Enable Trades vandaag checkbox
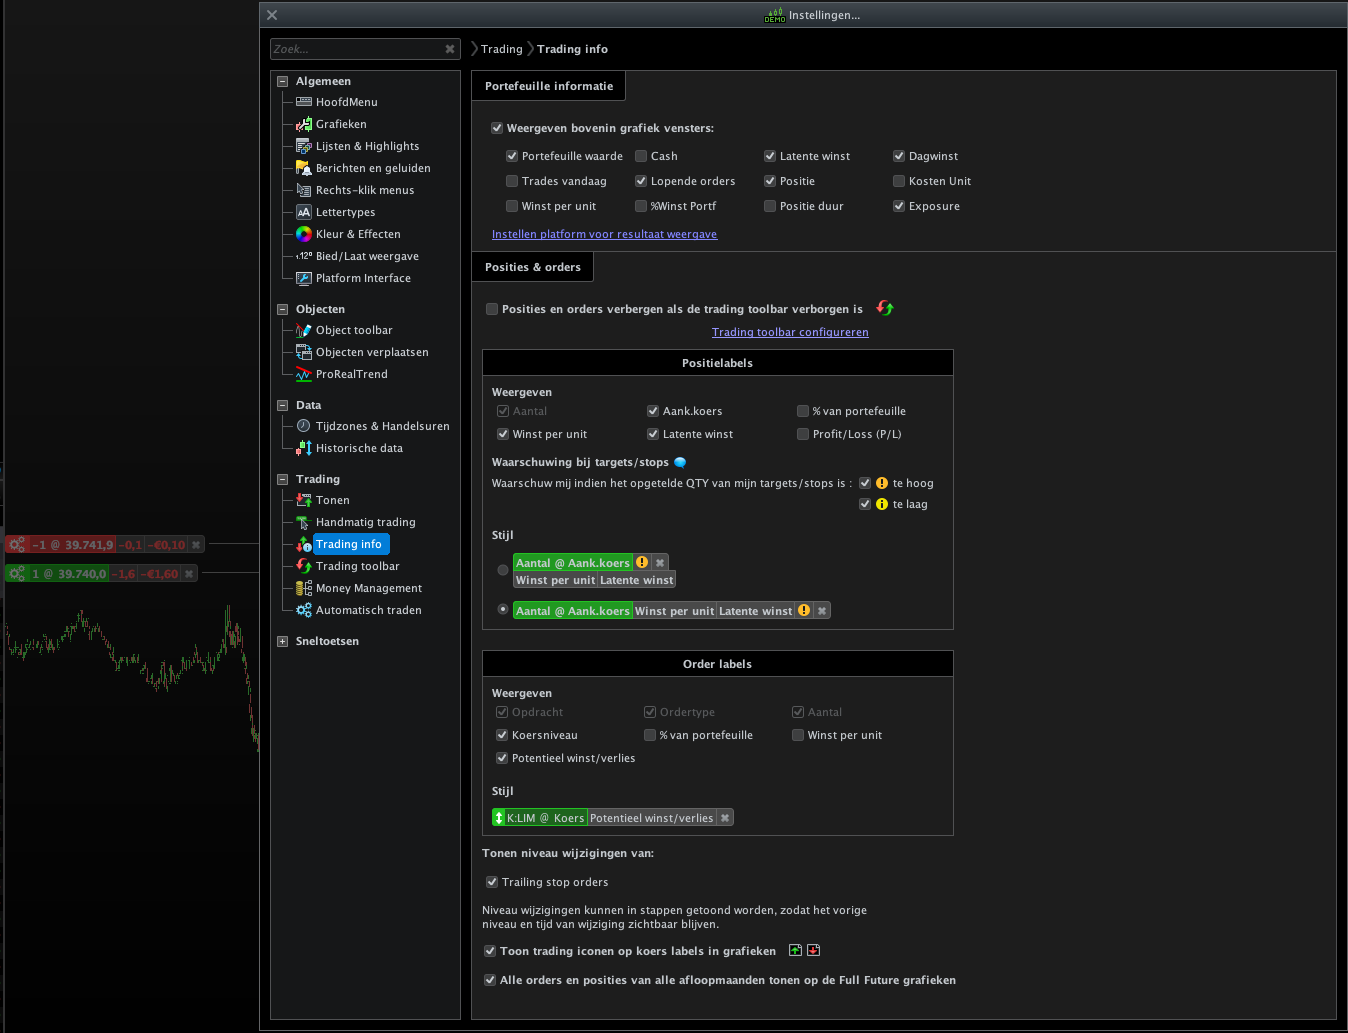Viewport: 1348px width, 1033px height. click(x=512, y=181)
